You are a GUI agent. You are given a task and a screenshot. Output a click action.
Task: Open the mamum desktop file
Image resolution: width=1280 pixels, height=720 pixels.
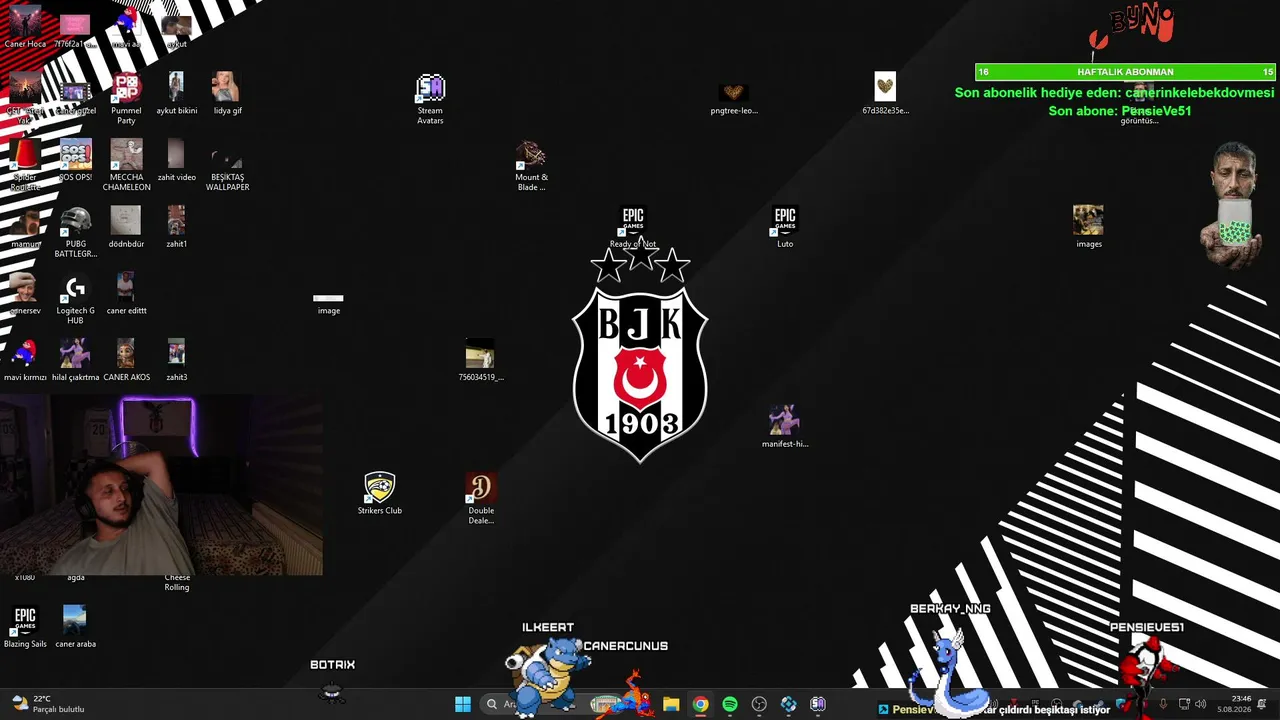(25, 228)
